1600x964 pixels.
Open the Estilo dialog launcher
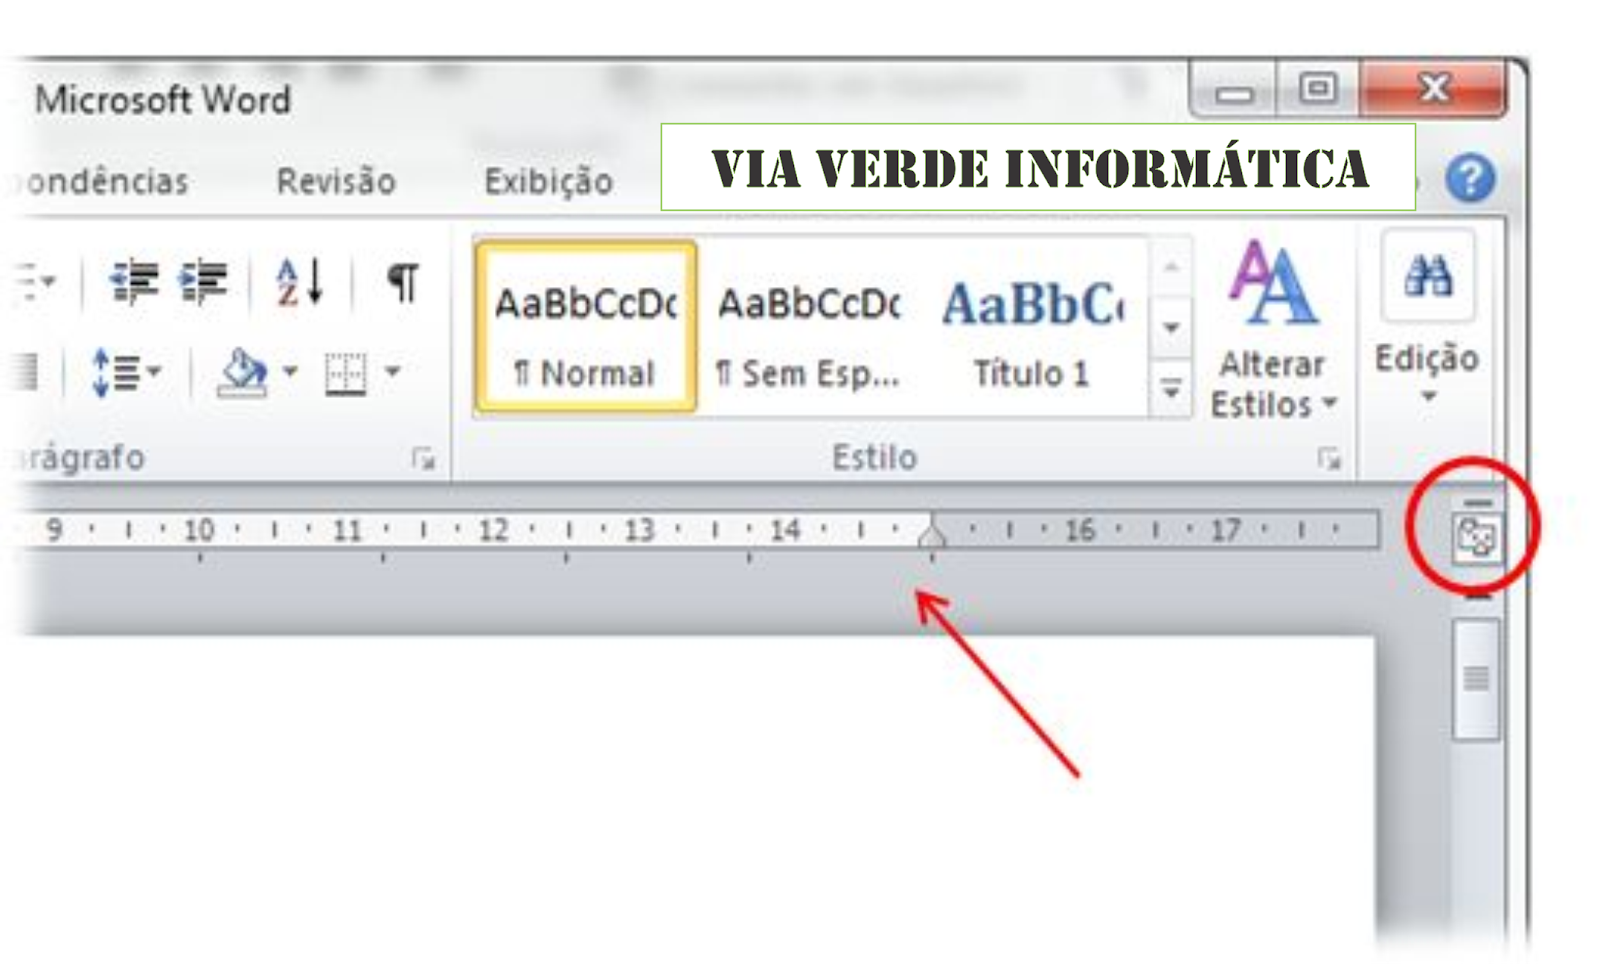(x=1328, y=458)
